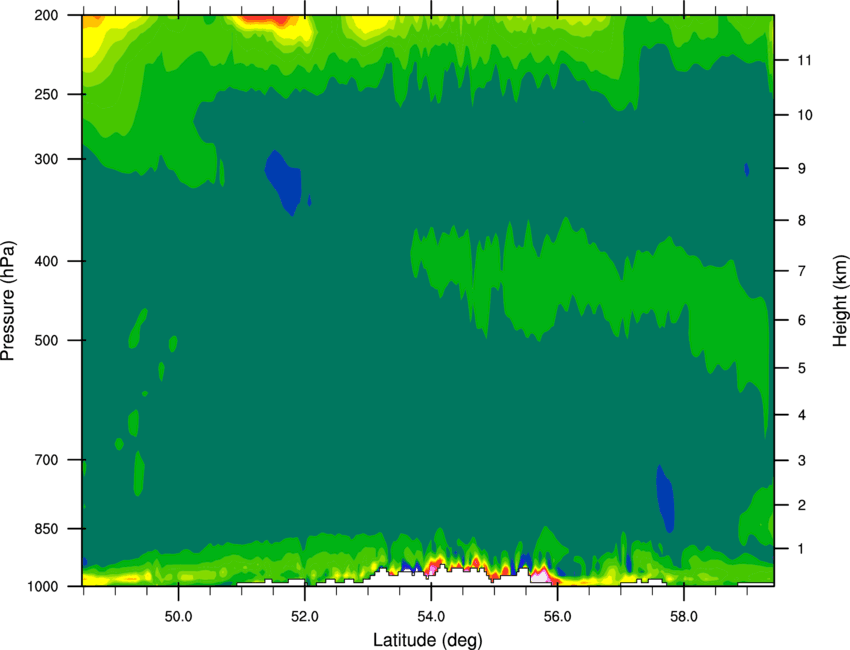Viewport: 850px width, 650px height.
Task: Pick the 6 km height label
Action: (x=802, y=320)
